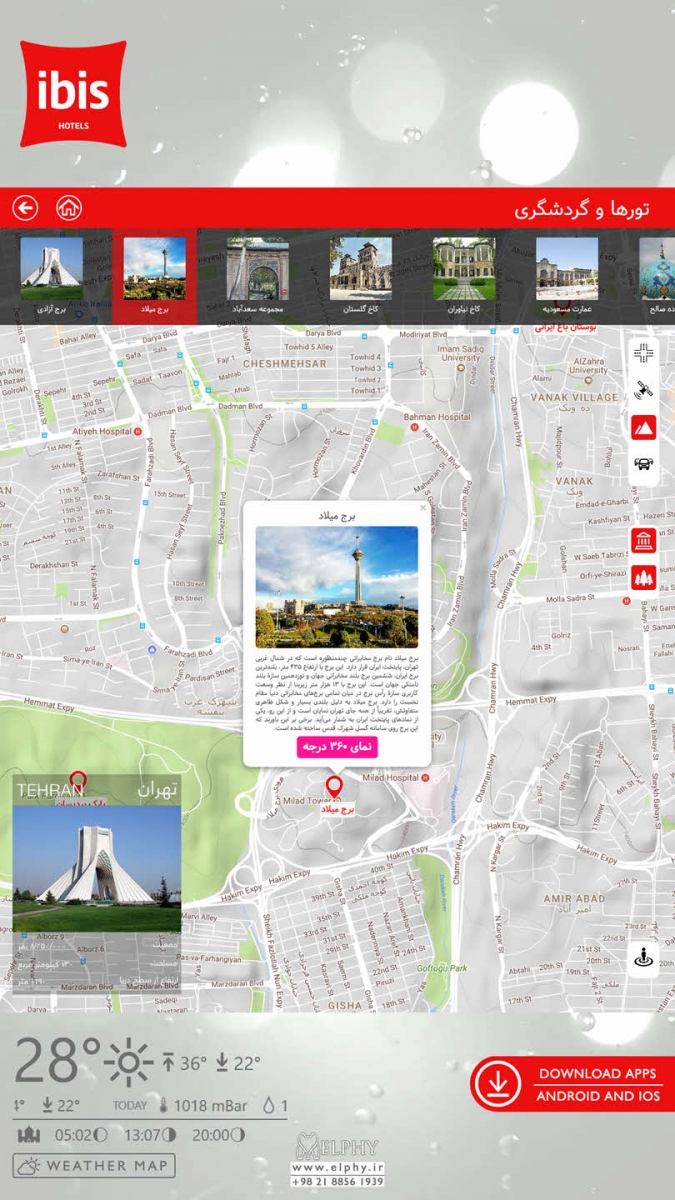Open the home screen icon
The height and width of the screenshot is (1200, 675).
(x=68, y=208)
